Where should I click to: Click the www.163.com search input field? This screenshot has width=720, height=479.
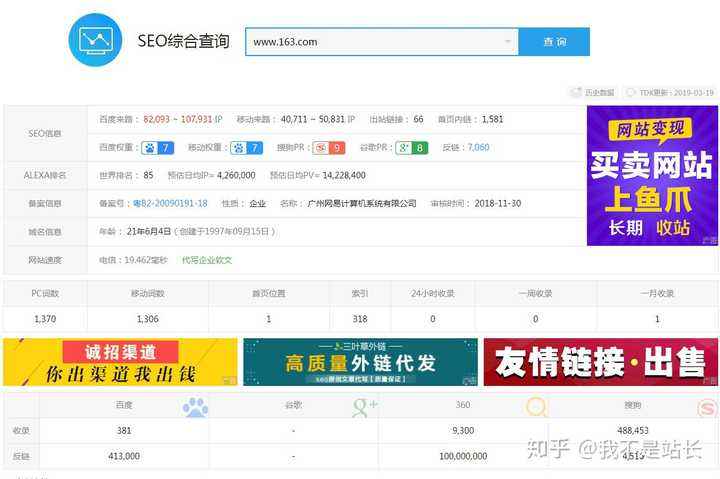pyautogui.click(x=382, y=41)
